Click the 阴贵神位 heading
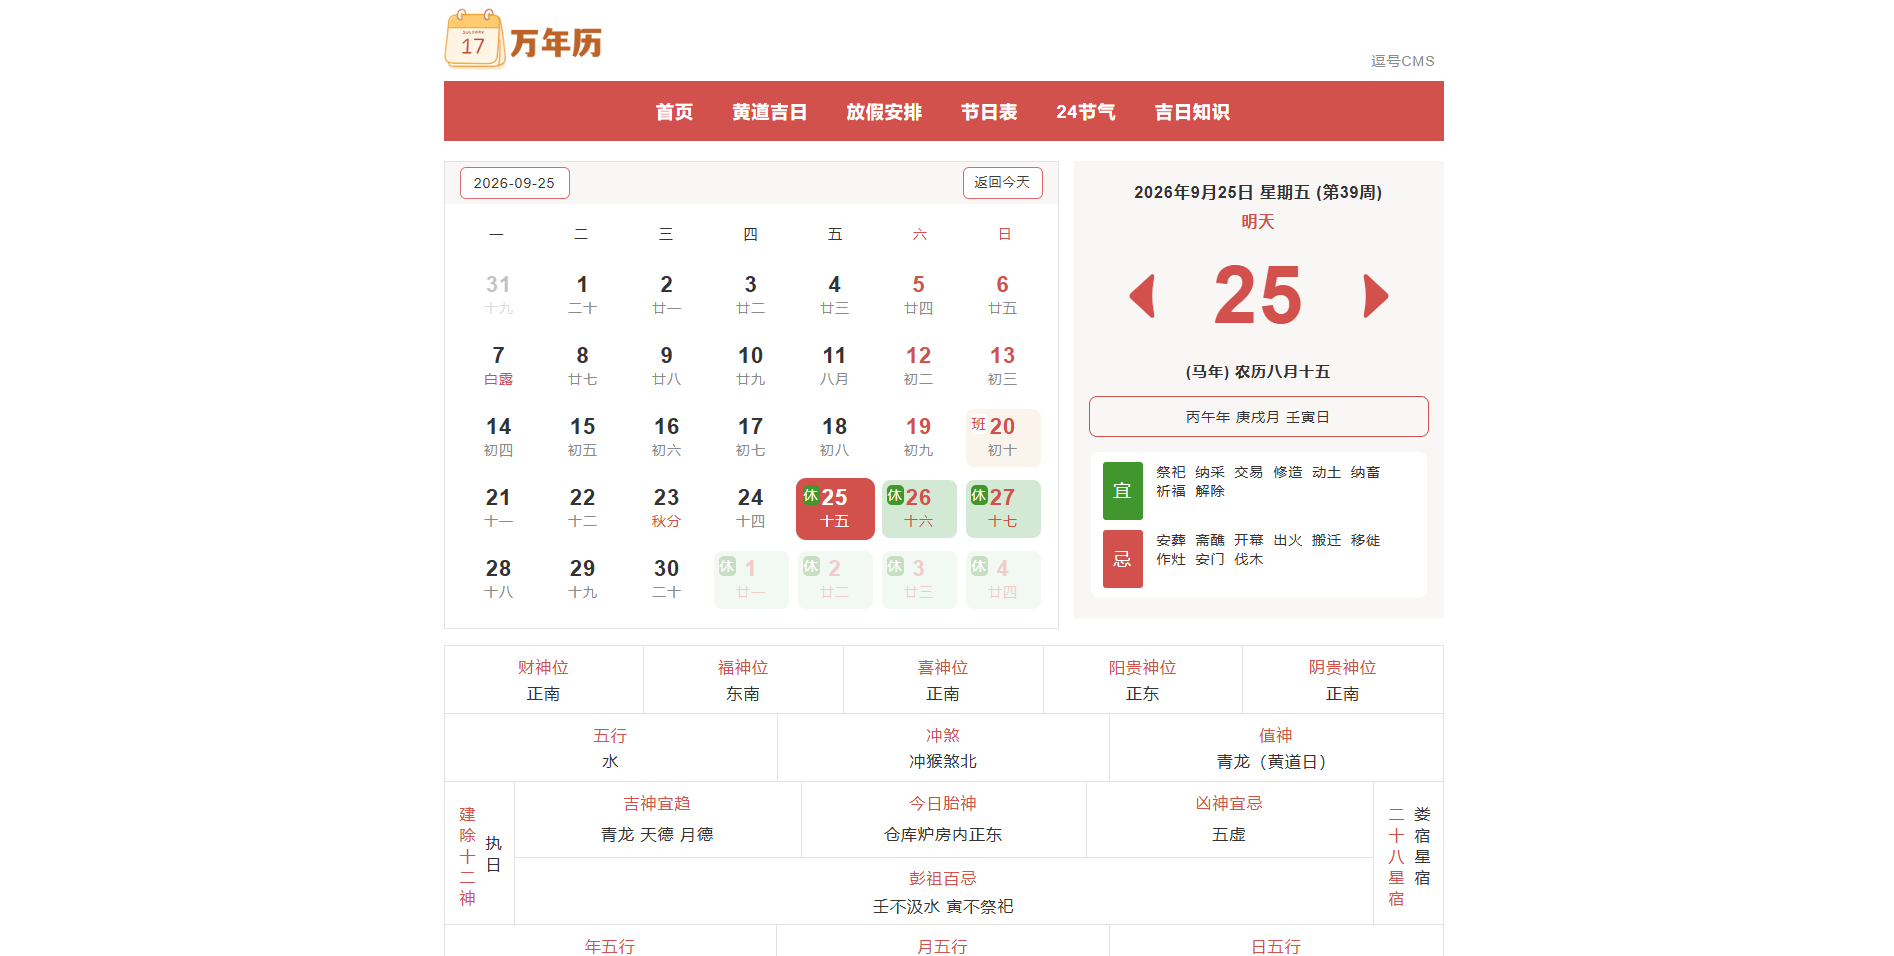Image resolution: width=1894 pixels, height=956 pixels. (x=1342, y=667)
